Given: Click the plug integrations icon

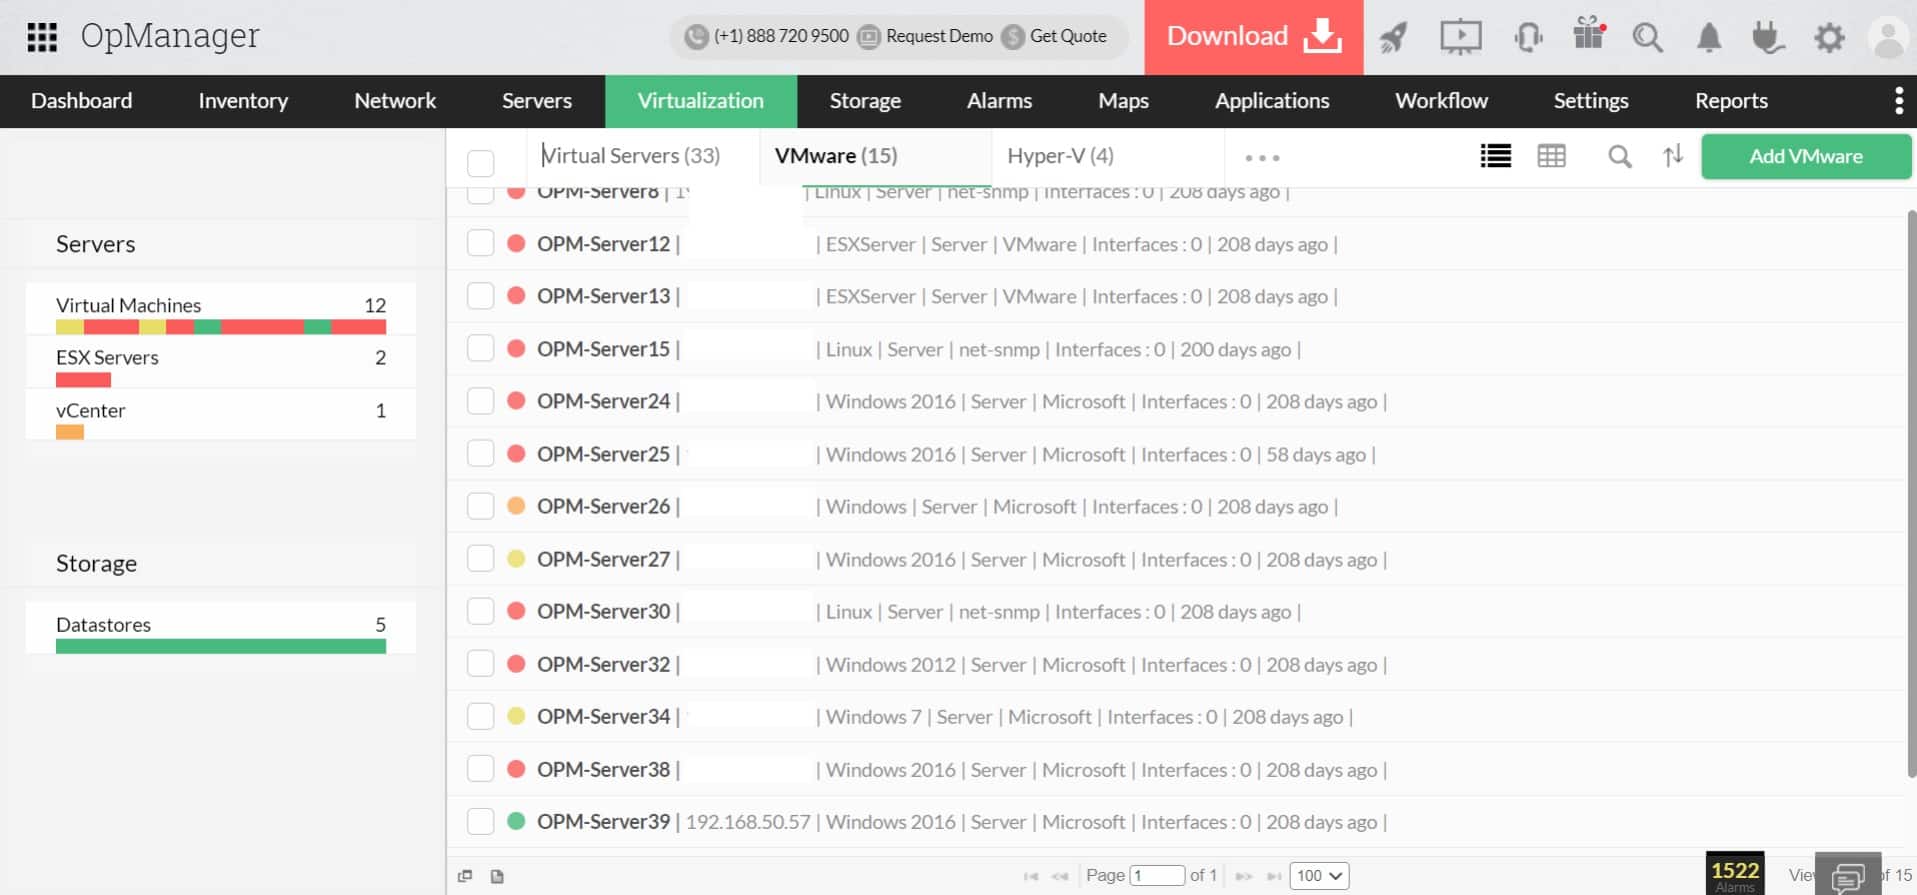Looking at the screenshot, I should (x=1768, y=38).
